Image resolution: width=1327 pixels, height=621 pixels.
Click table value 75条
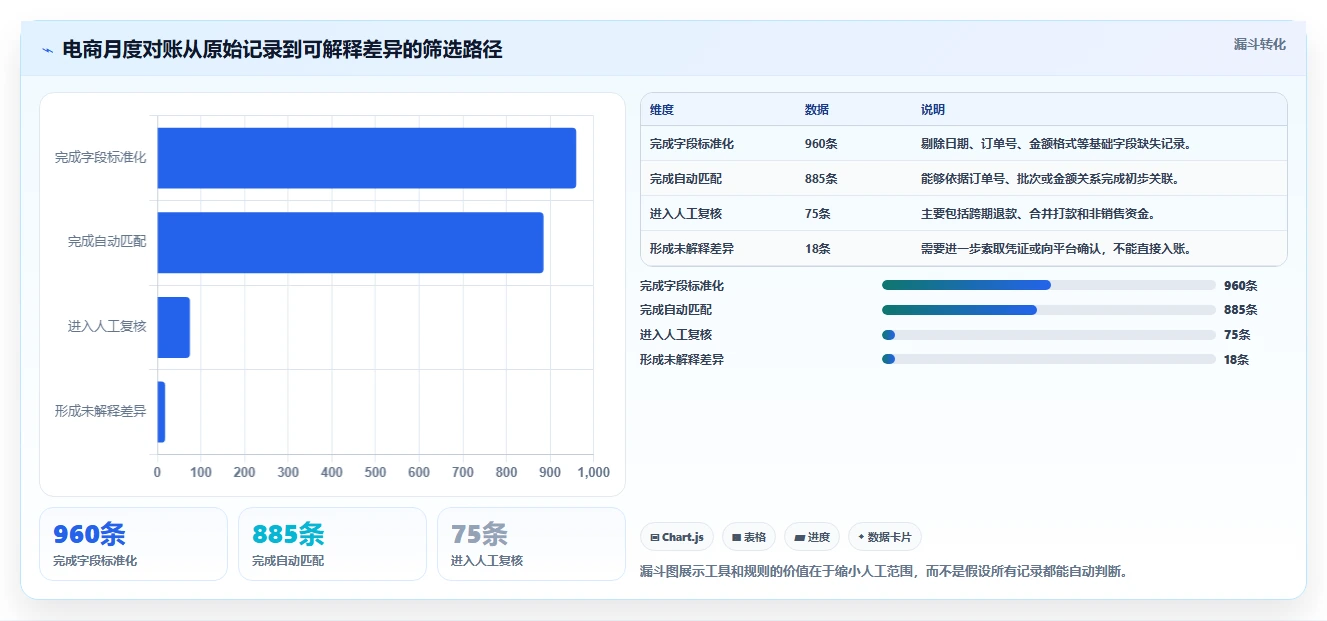click(818, 214)
